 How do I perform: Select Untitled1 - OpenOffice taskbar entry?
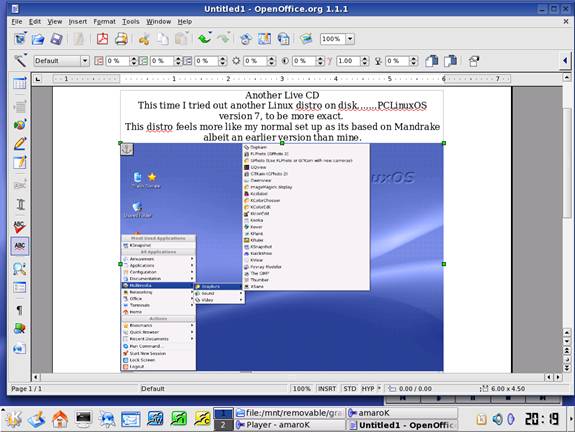pyautogui.click(x=402, y=425)
